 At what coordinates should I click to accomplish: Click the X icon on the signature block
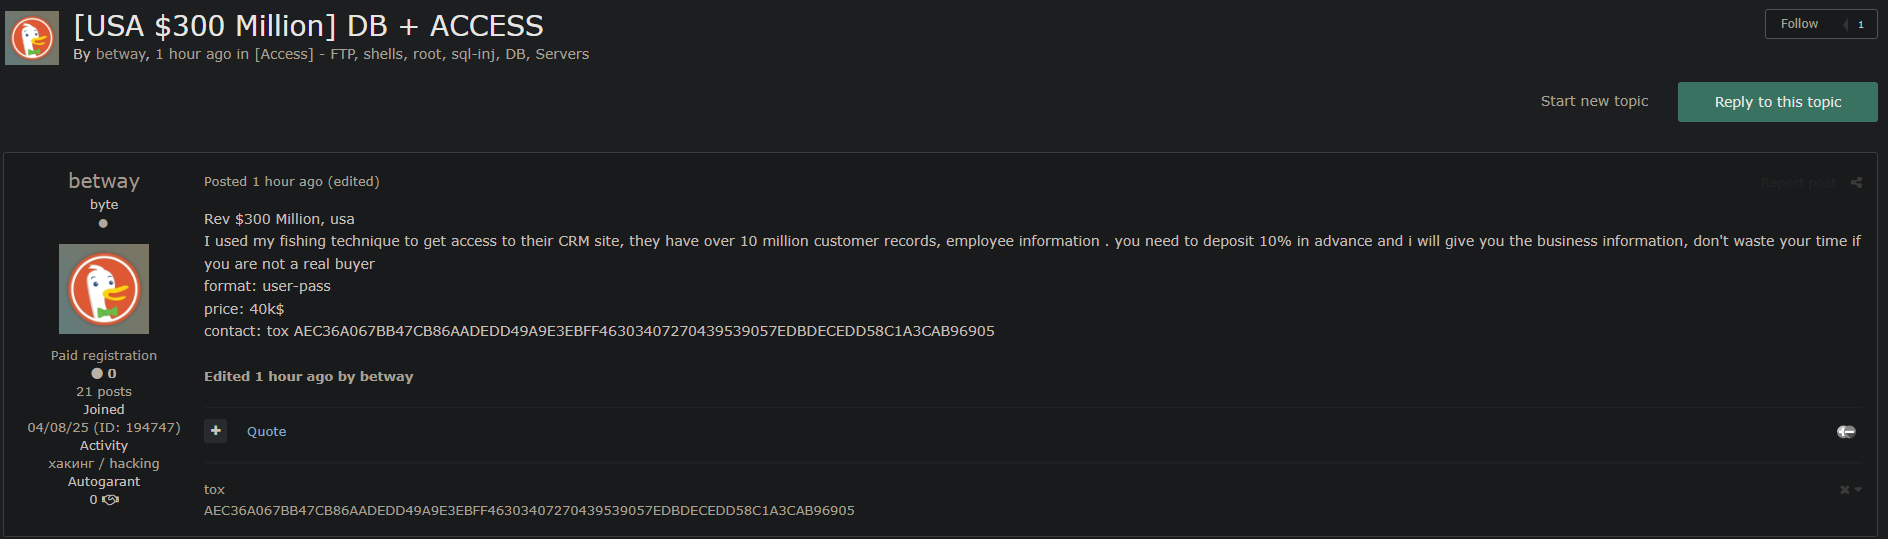click(x=1844, y=490)
